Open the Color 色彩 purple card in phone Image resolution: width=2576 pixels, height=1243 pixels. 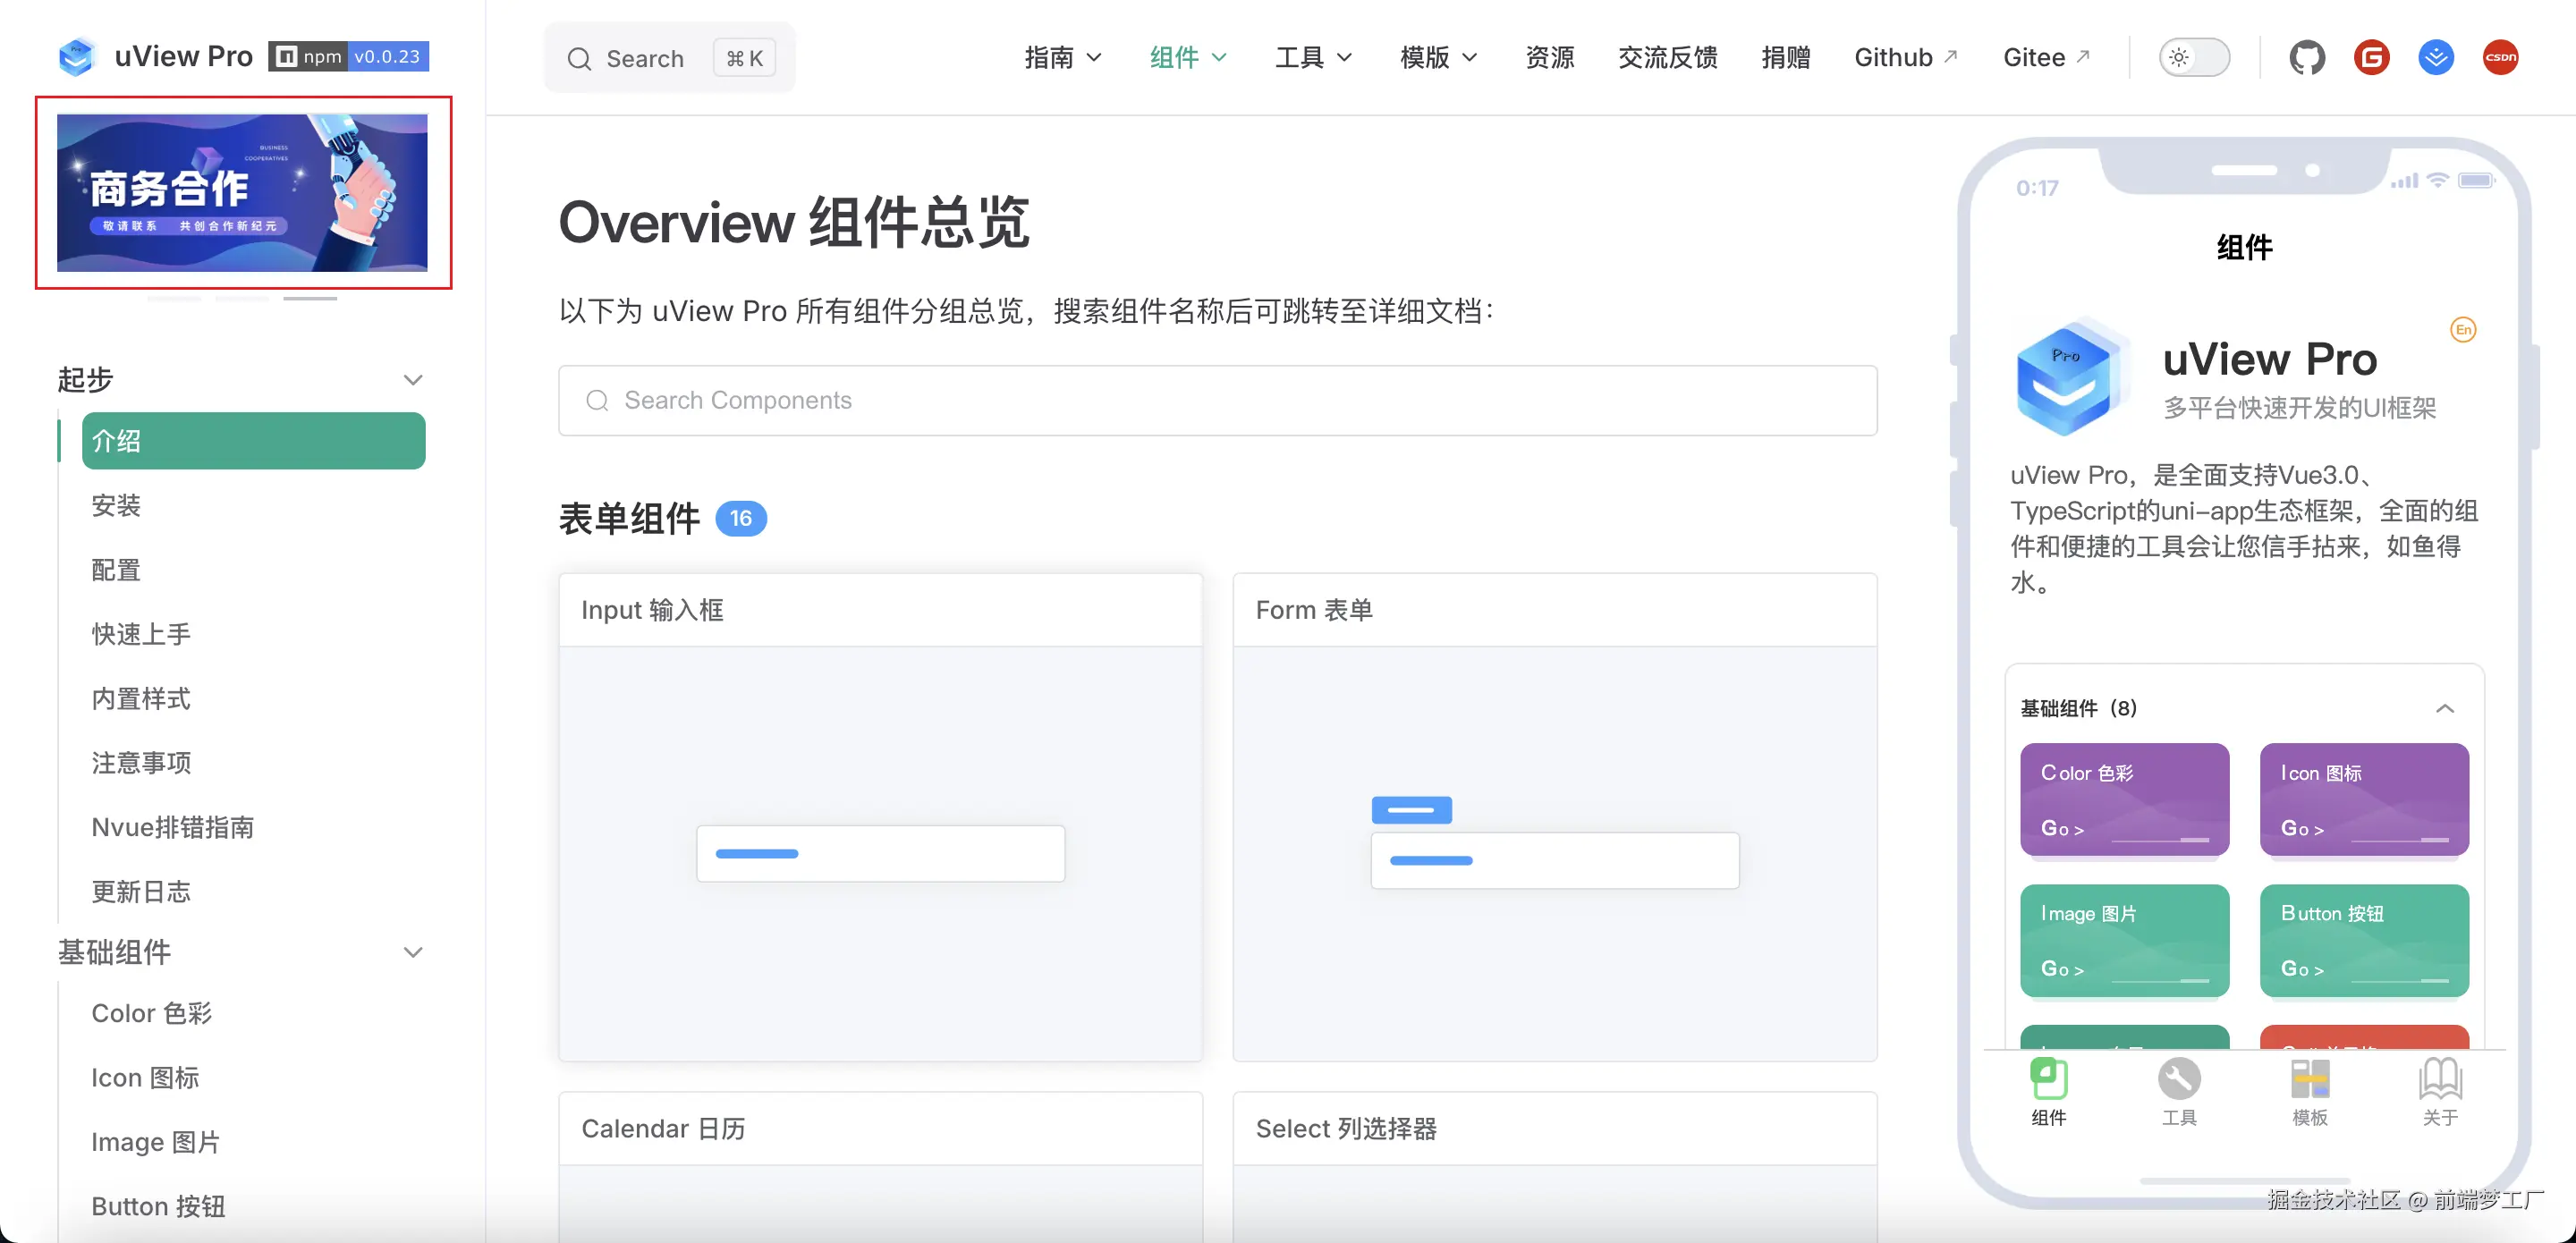pyautogui.click(x=2123, y=799)
